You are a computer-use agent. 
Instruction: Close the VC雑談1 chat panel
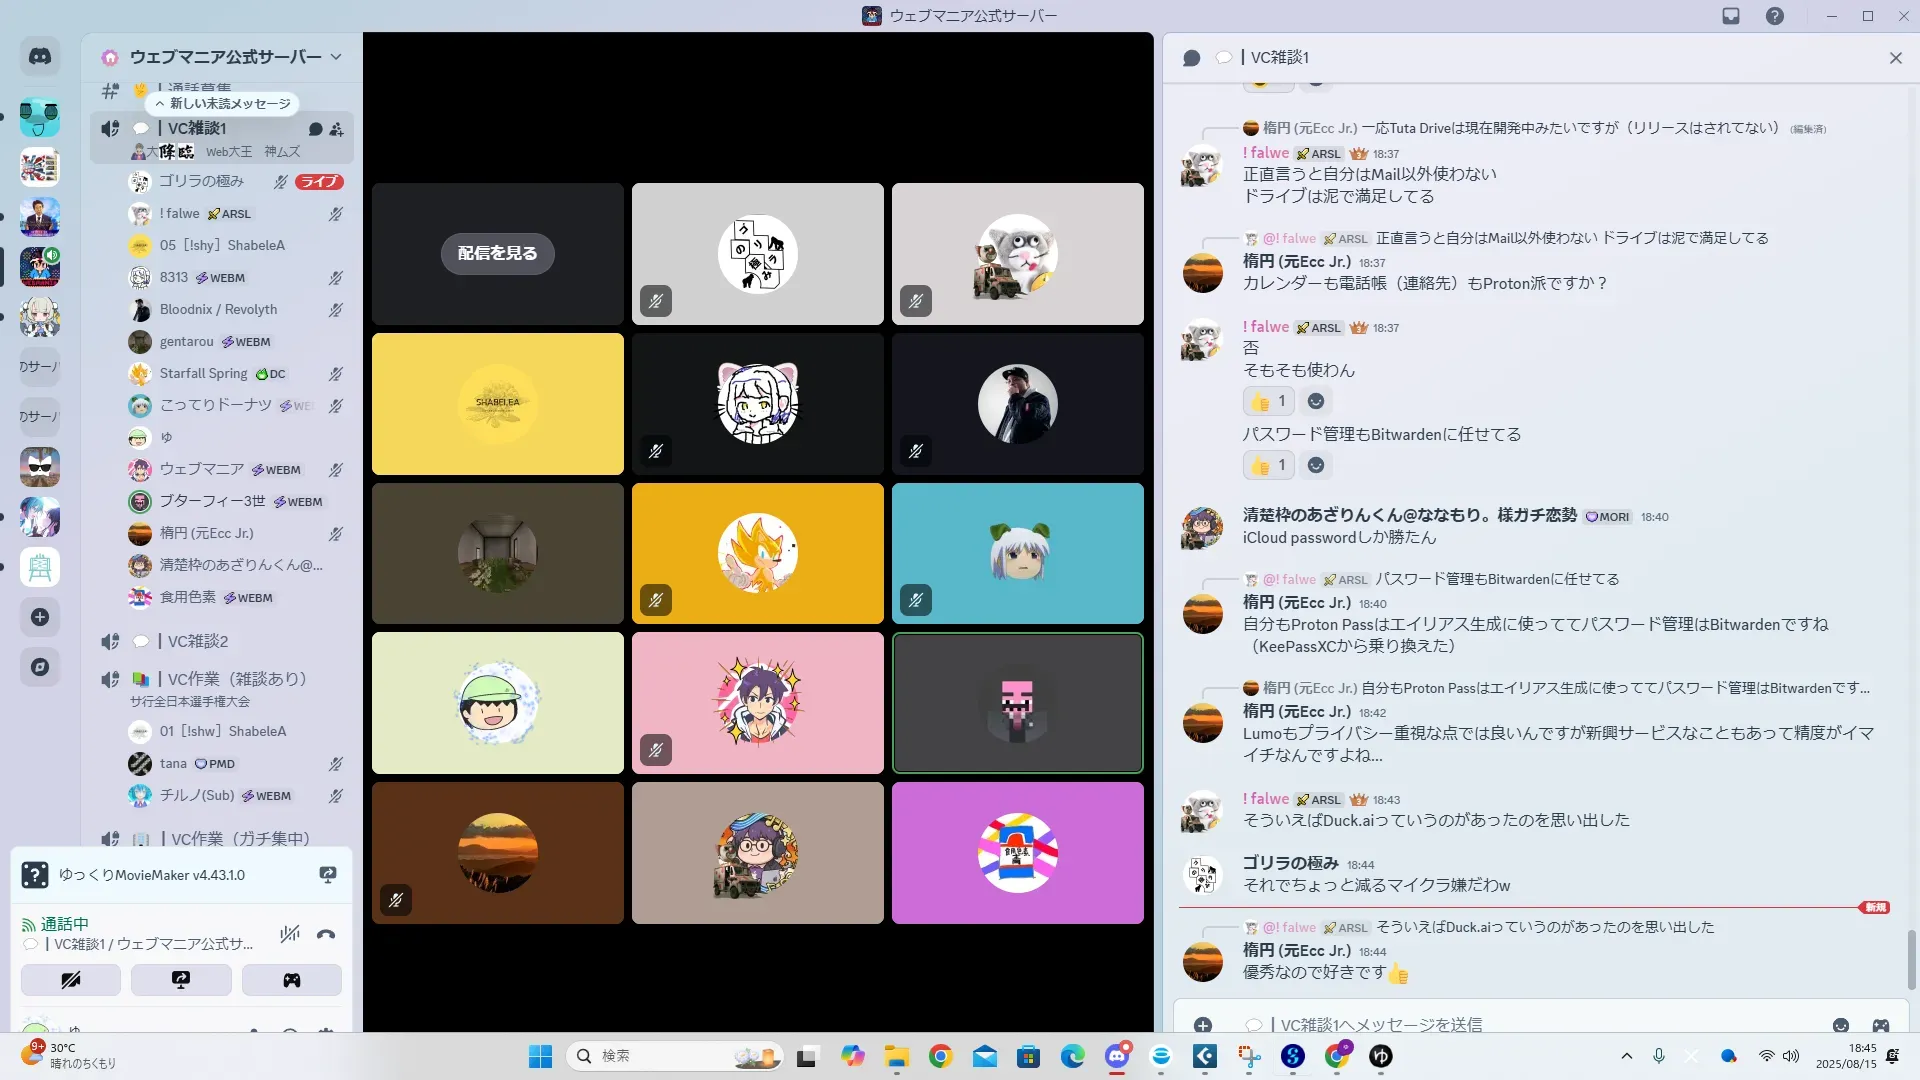pyautogui.click(x=1895, y=58)
